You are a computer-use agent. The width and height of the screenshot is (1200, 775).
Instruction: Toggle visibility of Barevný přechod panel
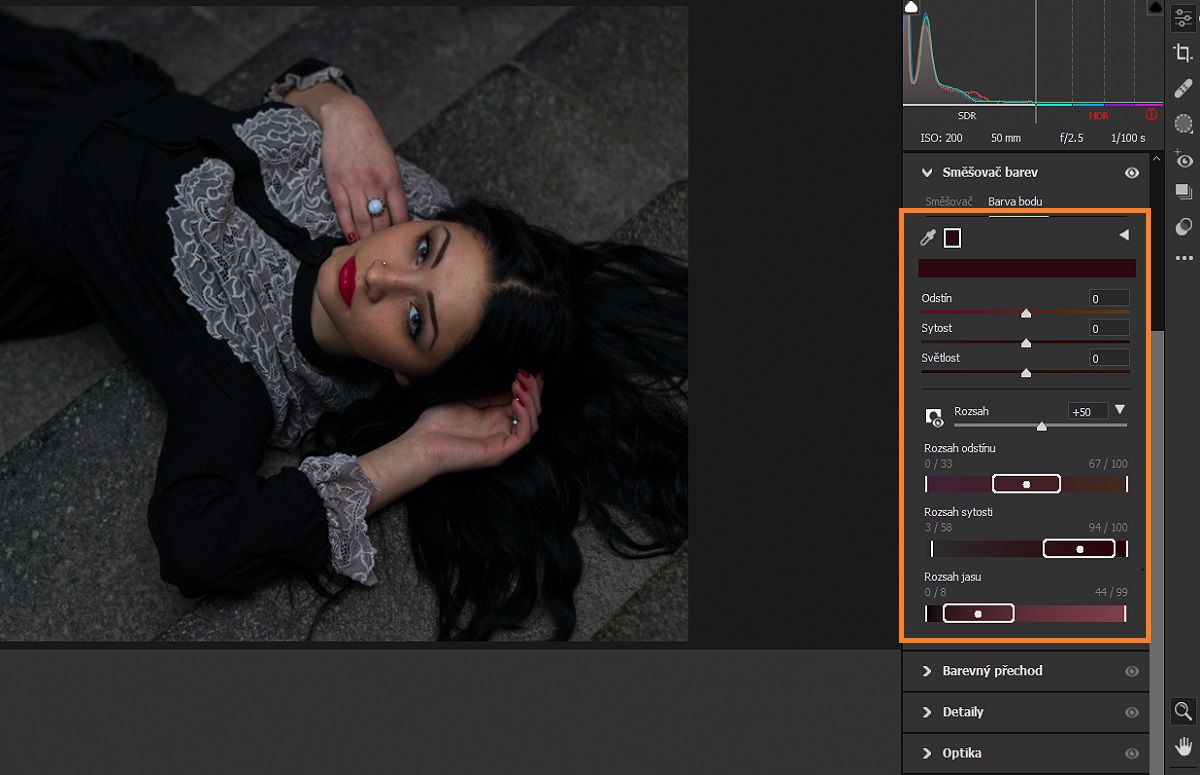tap(1132, 671)
